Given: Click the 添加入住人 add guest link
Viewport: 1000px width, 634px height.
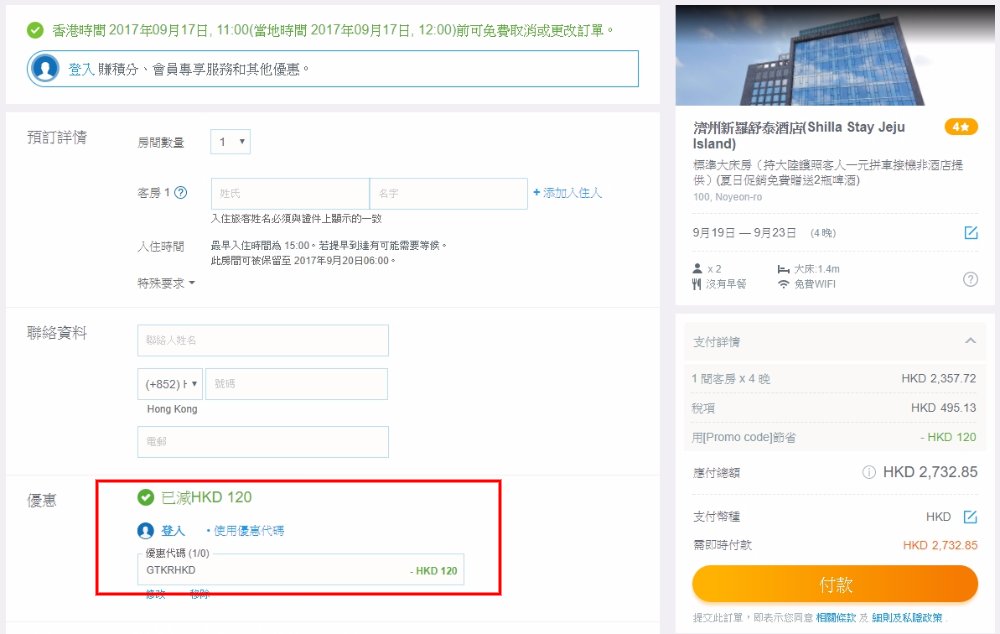Looking at the screenshot, I should 567,193.
